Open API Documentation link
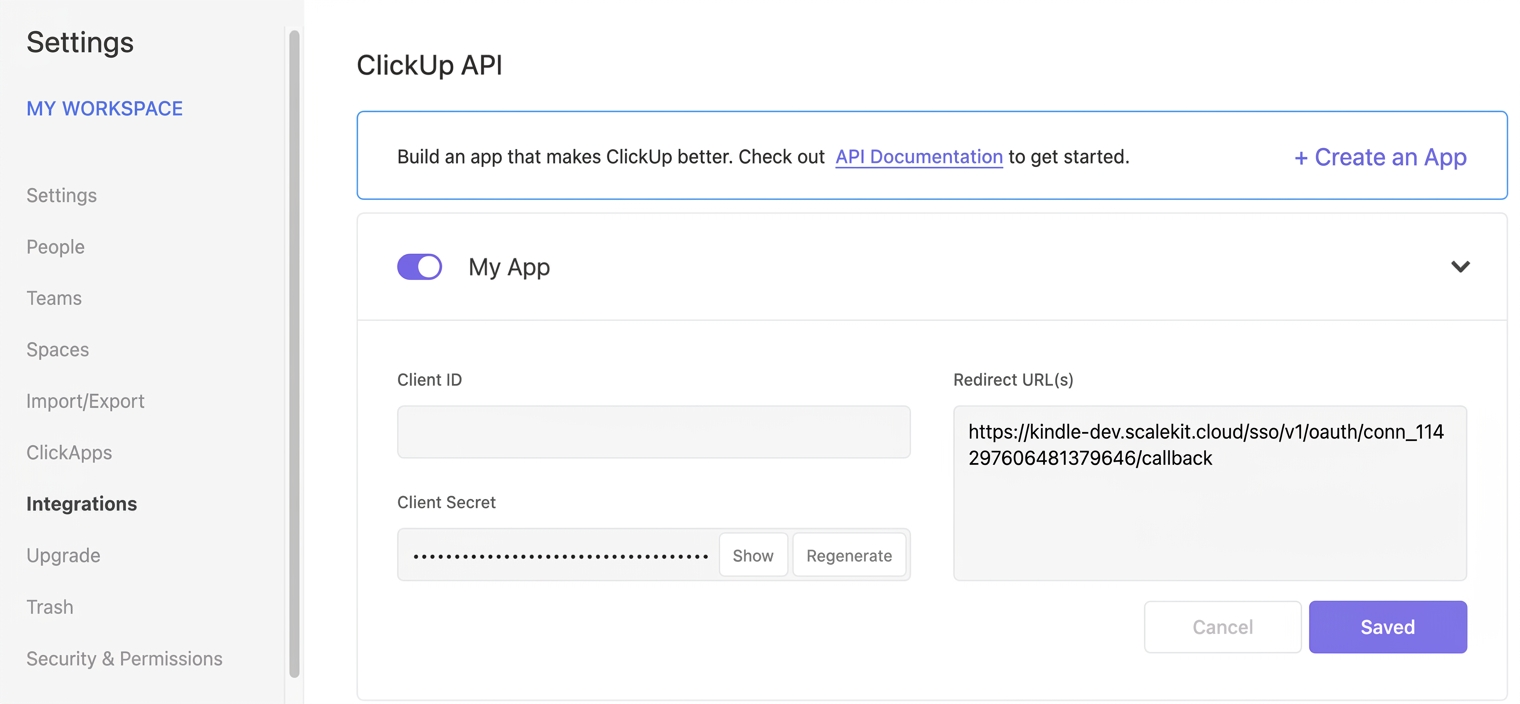1520x704 pixels. pyautogui.click(x=918, y=157)
